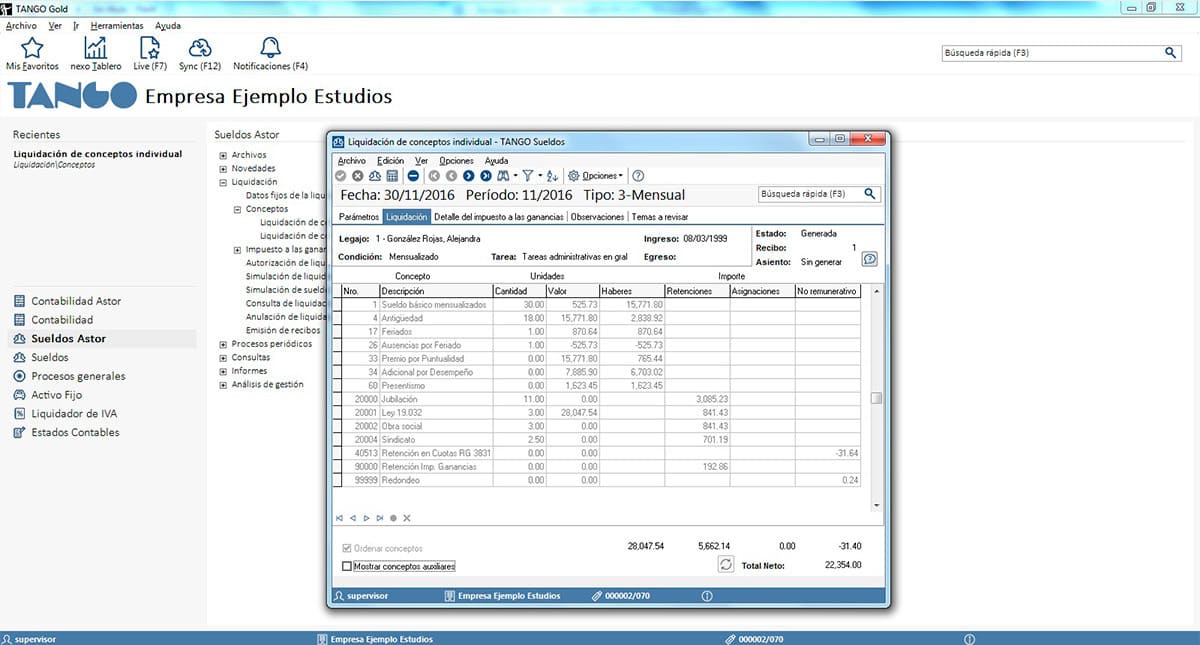Open the nexo Tablero chart icon
1200x645 pixels.
tap(96, 47)
